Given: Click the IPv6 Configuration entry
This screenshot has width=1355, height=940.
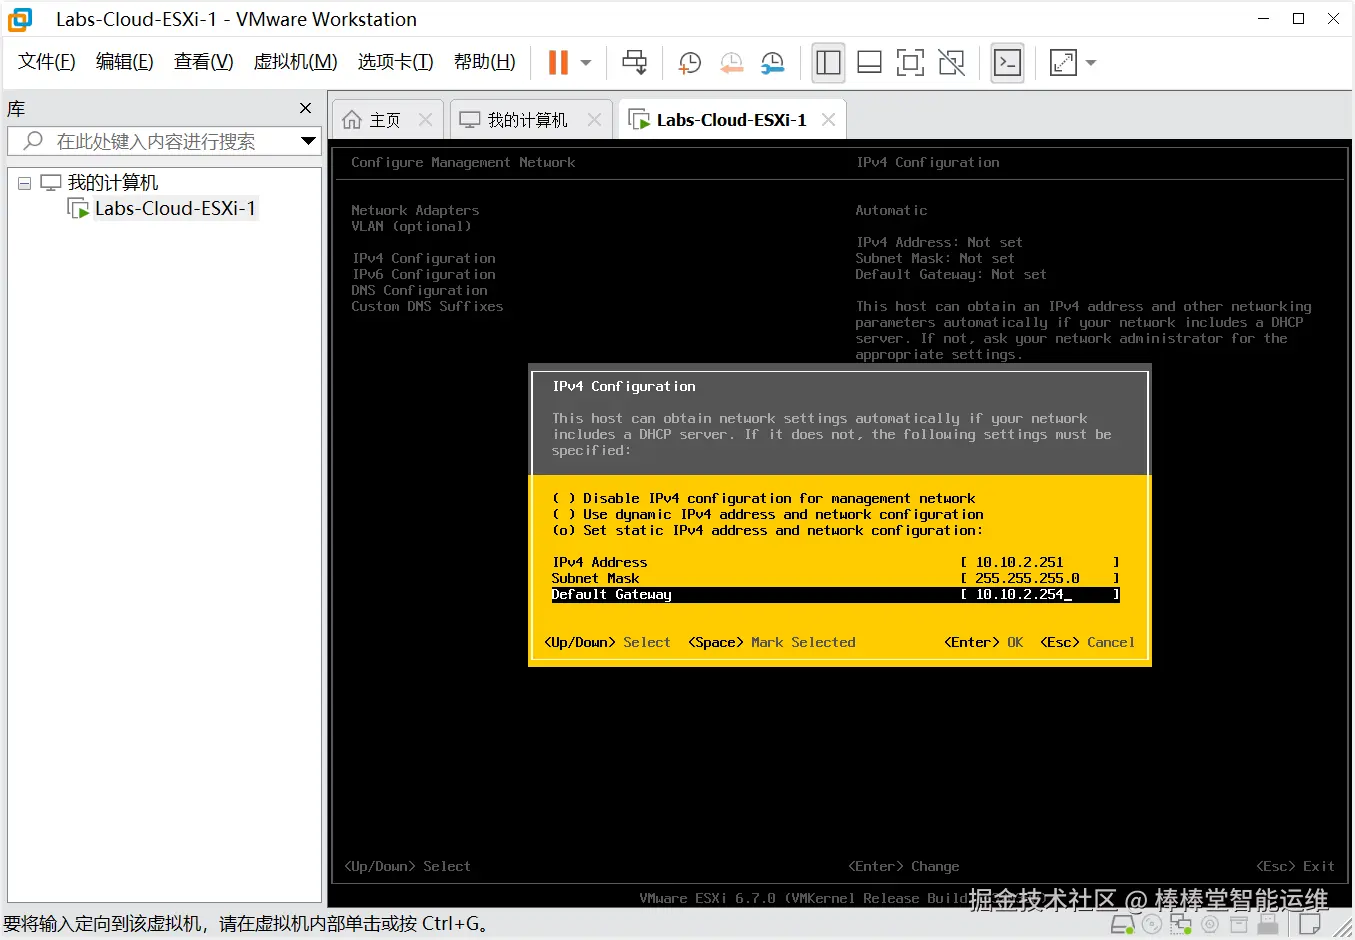Looking at the screenshot, I should [423, 274].
